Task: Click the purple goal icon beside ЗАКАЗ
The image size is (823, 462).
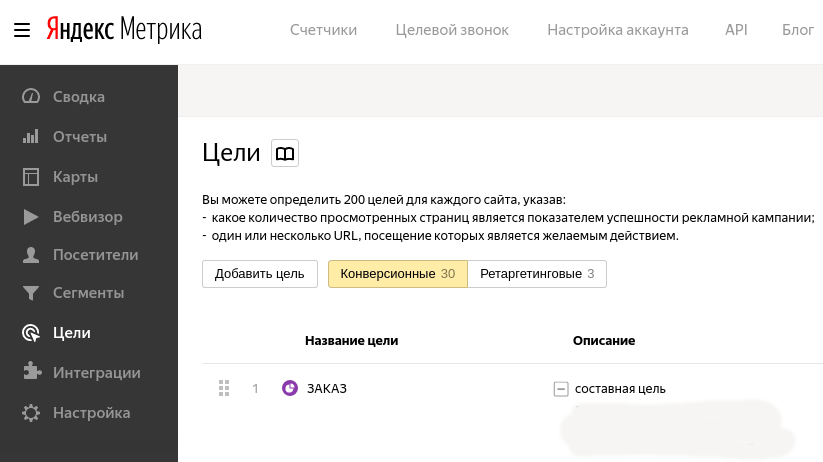Action: [290, 388]
